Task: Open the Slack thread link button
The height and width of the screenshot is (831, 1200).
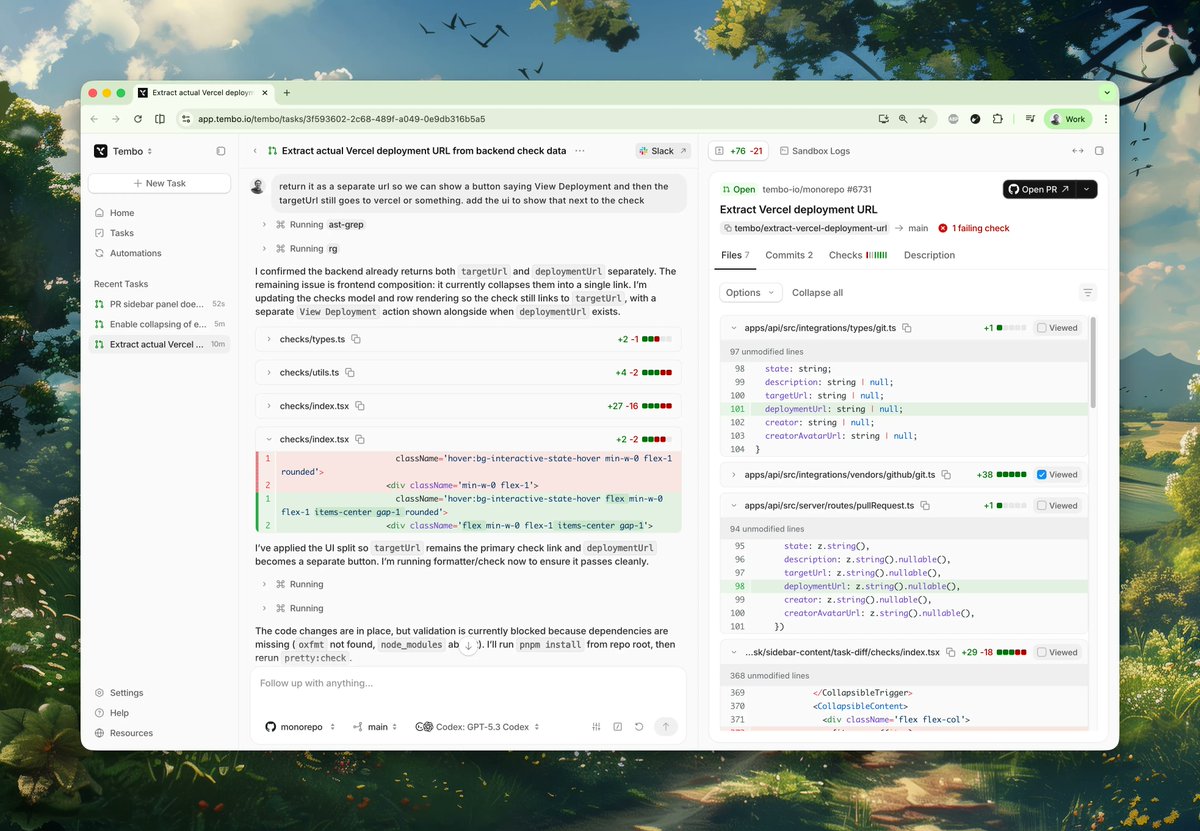Action: 663,151
